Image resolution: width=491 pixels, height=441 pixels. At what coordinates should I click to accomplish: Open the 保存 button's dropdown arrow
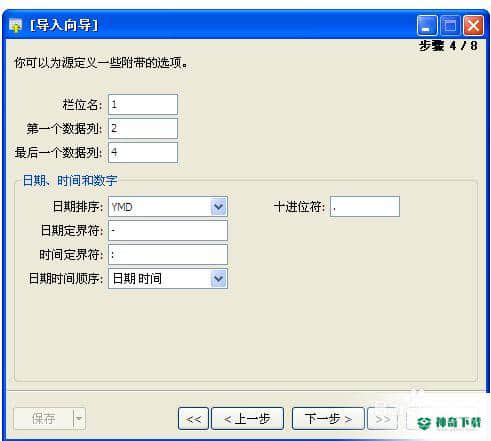(x=79, y=418)
